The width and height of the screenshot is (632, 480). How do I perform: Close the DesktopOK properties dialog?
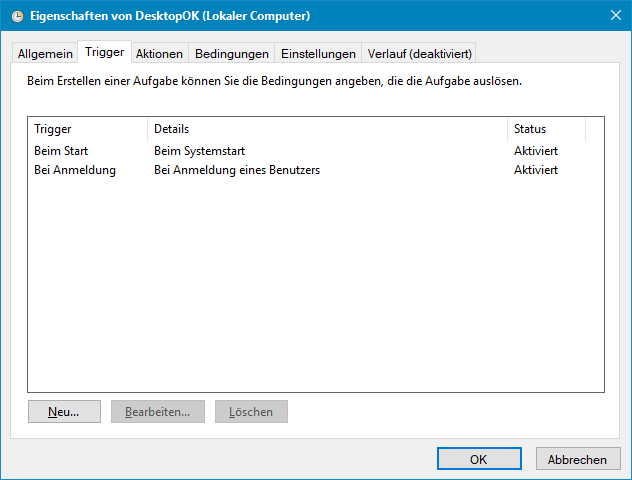point(615,15)
